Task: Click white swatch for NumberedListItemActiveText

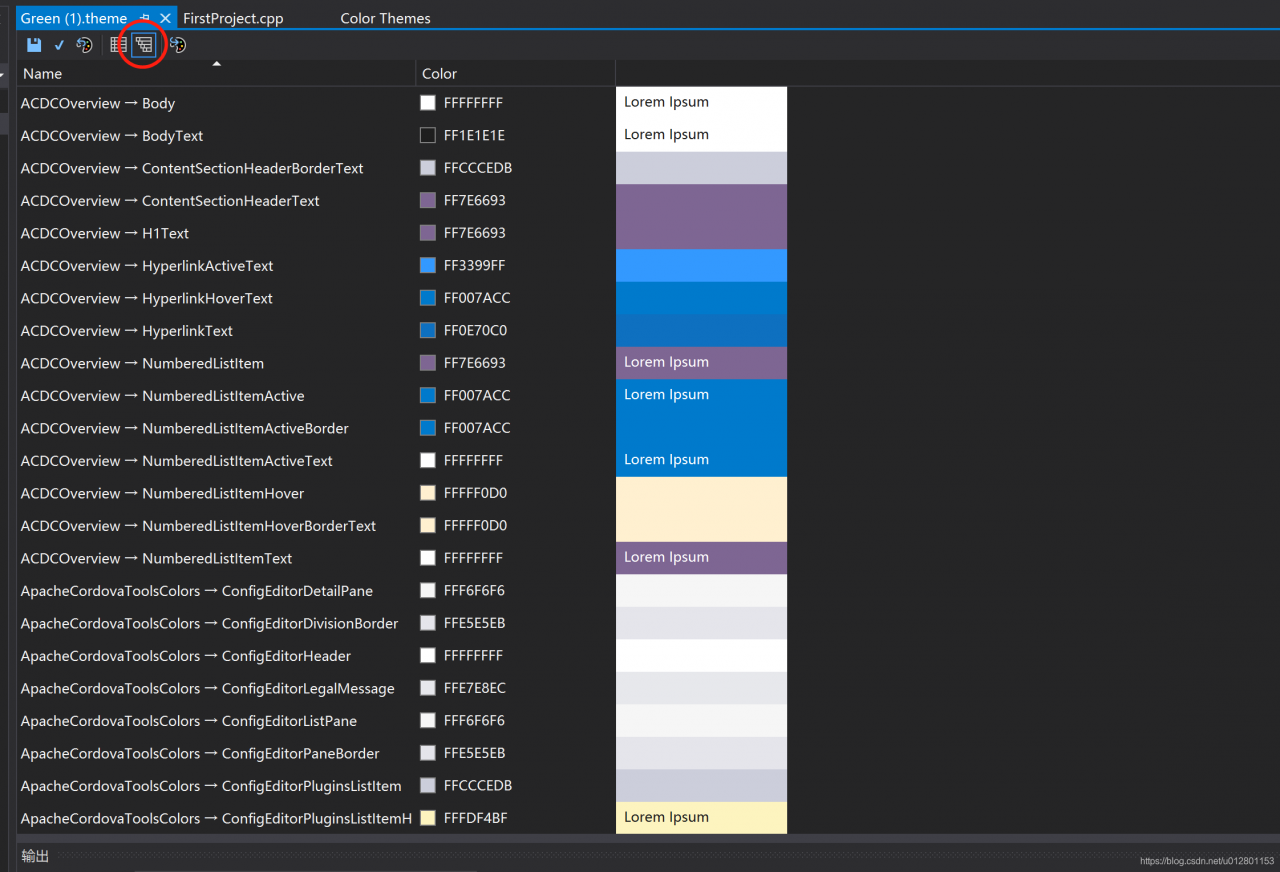Action: (x=428, y=460)
